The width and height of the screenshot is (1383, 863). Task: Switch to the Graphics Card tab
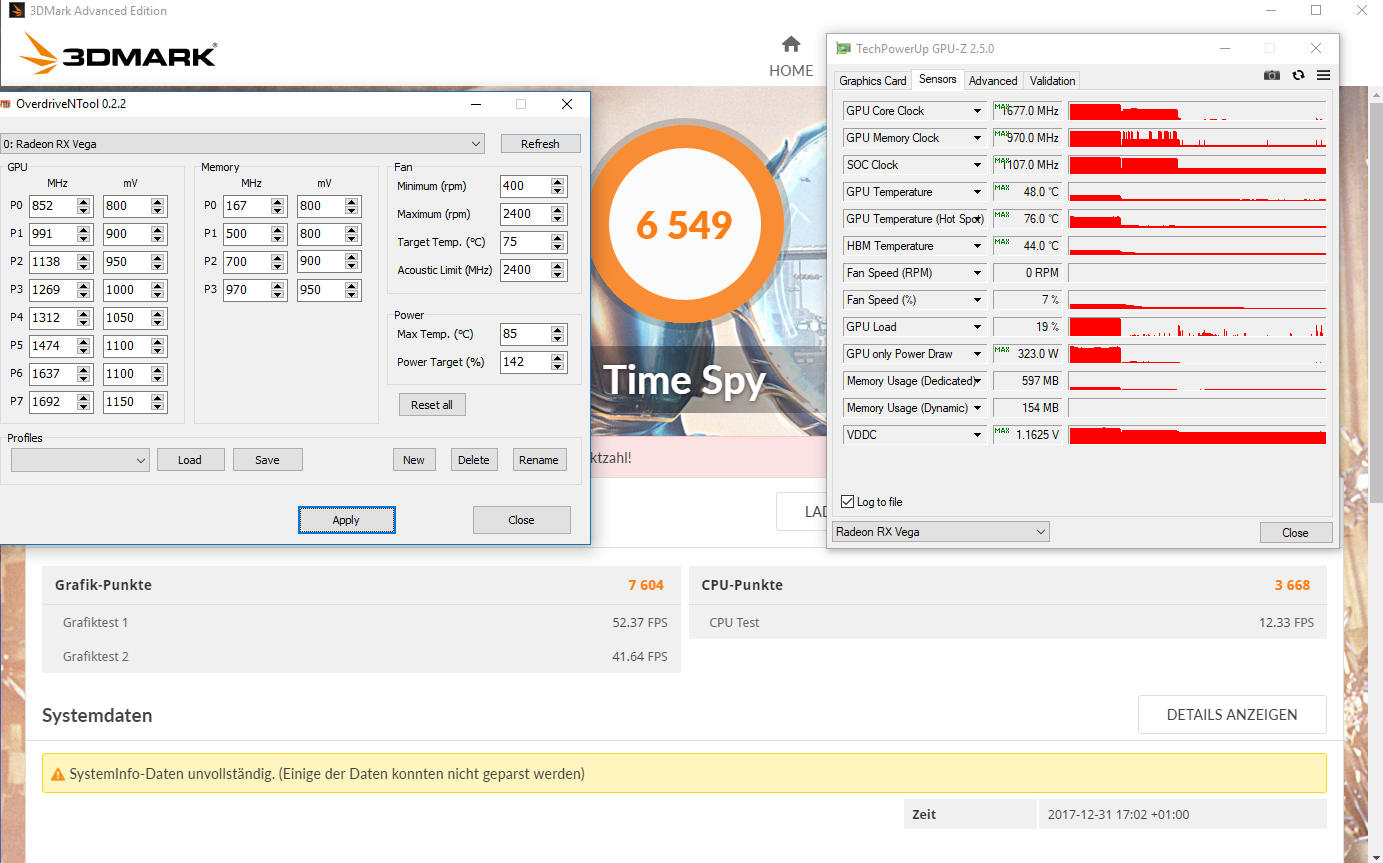pos(873,81)
